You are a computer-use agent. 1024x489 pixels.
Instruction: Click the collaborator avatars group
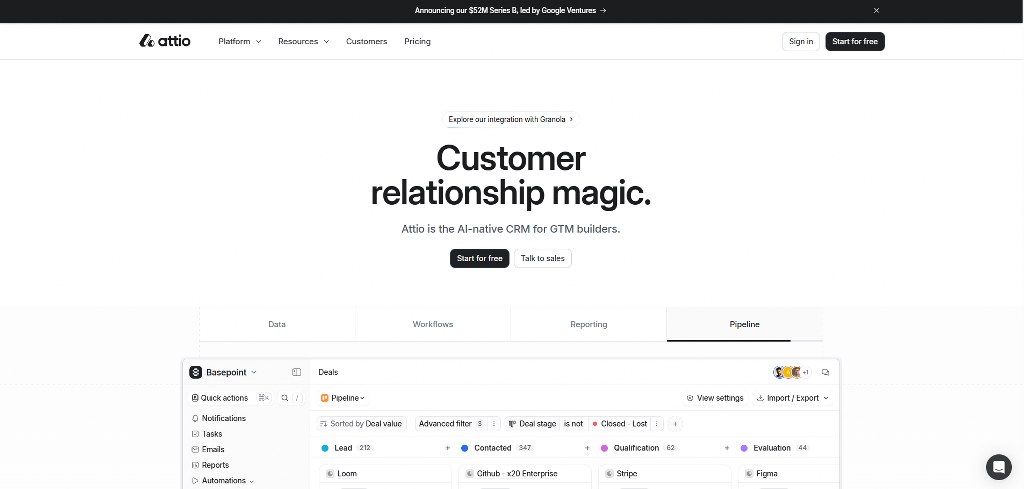[792, 372]
